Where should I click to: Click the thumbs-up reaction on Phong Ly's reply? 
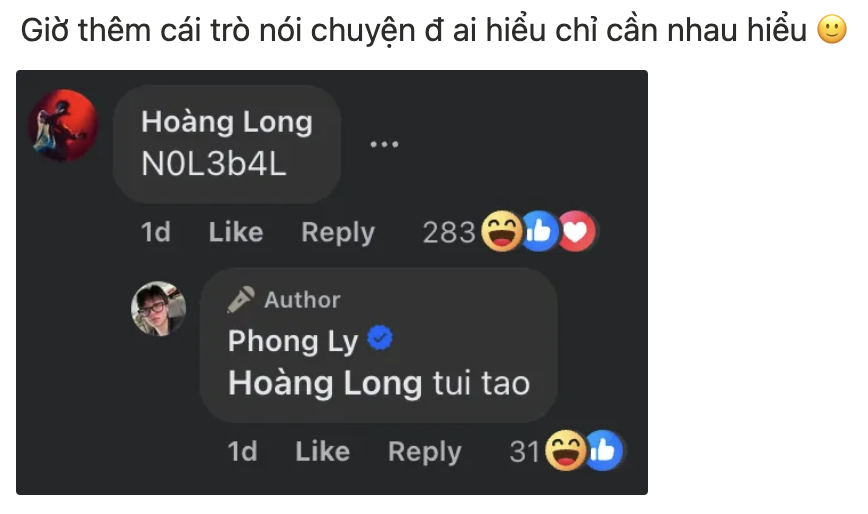tap(603, 450)
